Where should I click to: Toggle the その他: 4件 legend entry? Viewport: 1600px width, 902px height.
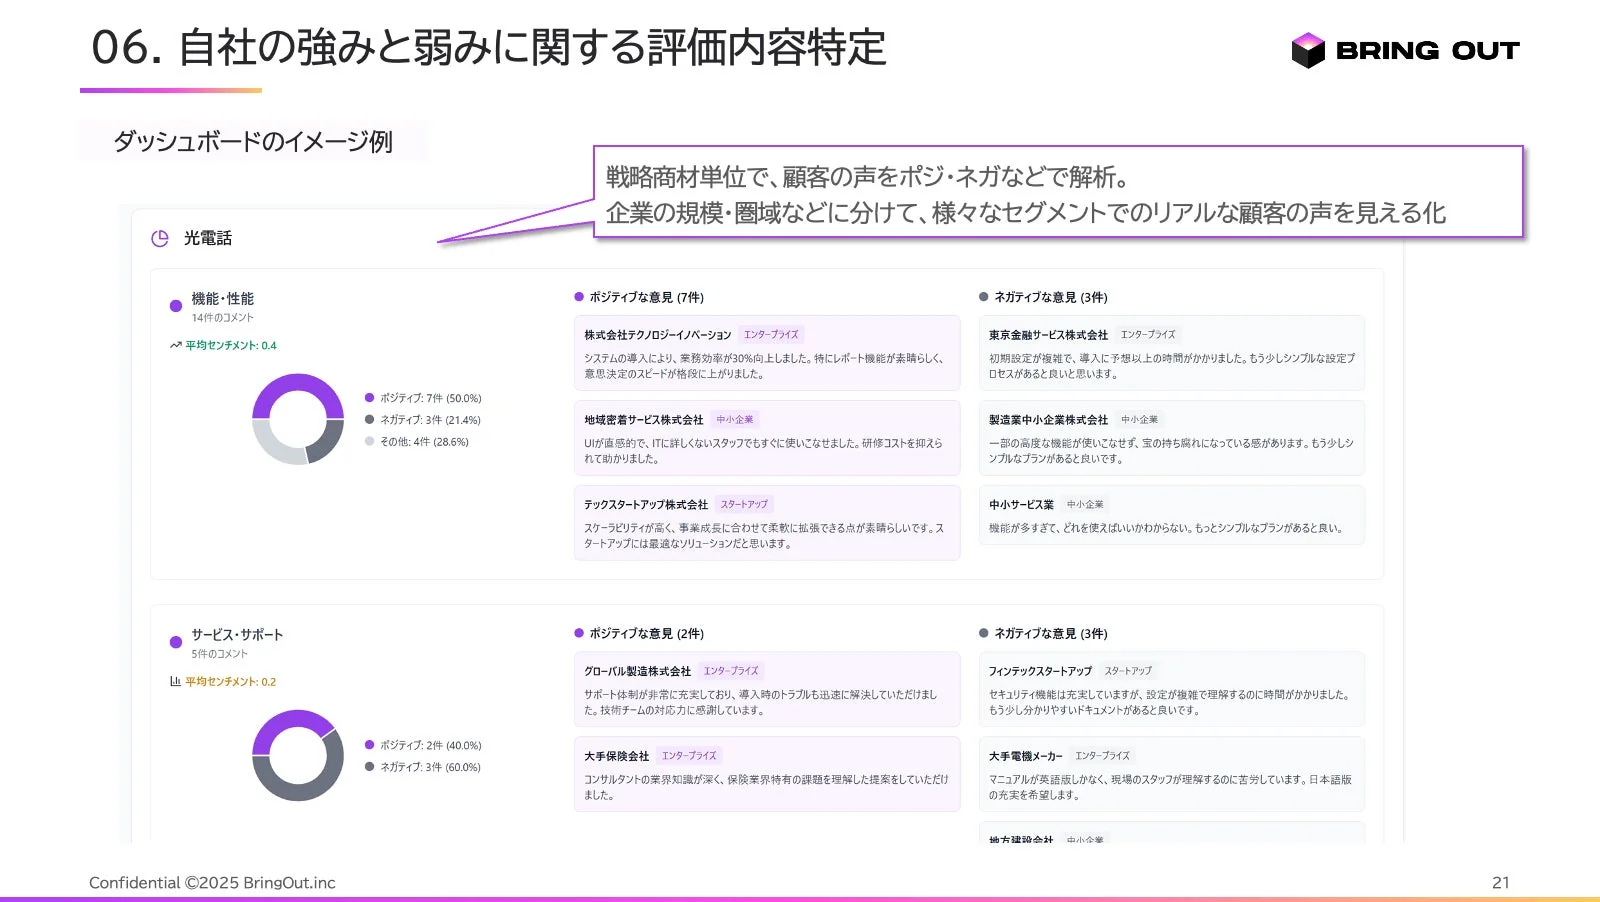click(421, 443)
